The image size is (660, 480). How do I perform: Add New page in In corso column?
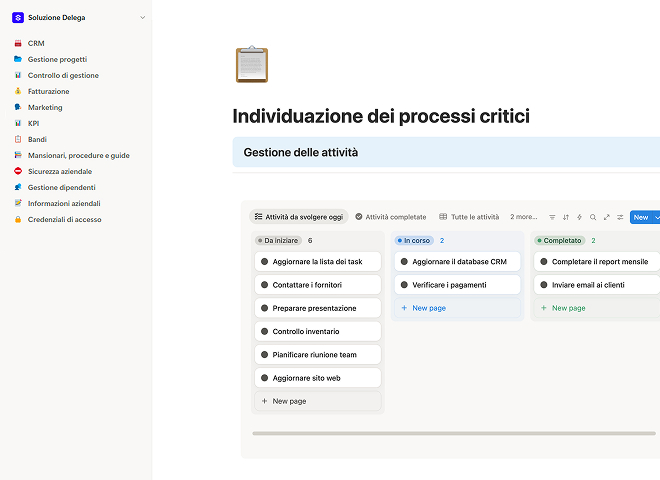458,308
